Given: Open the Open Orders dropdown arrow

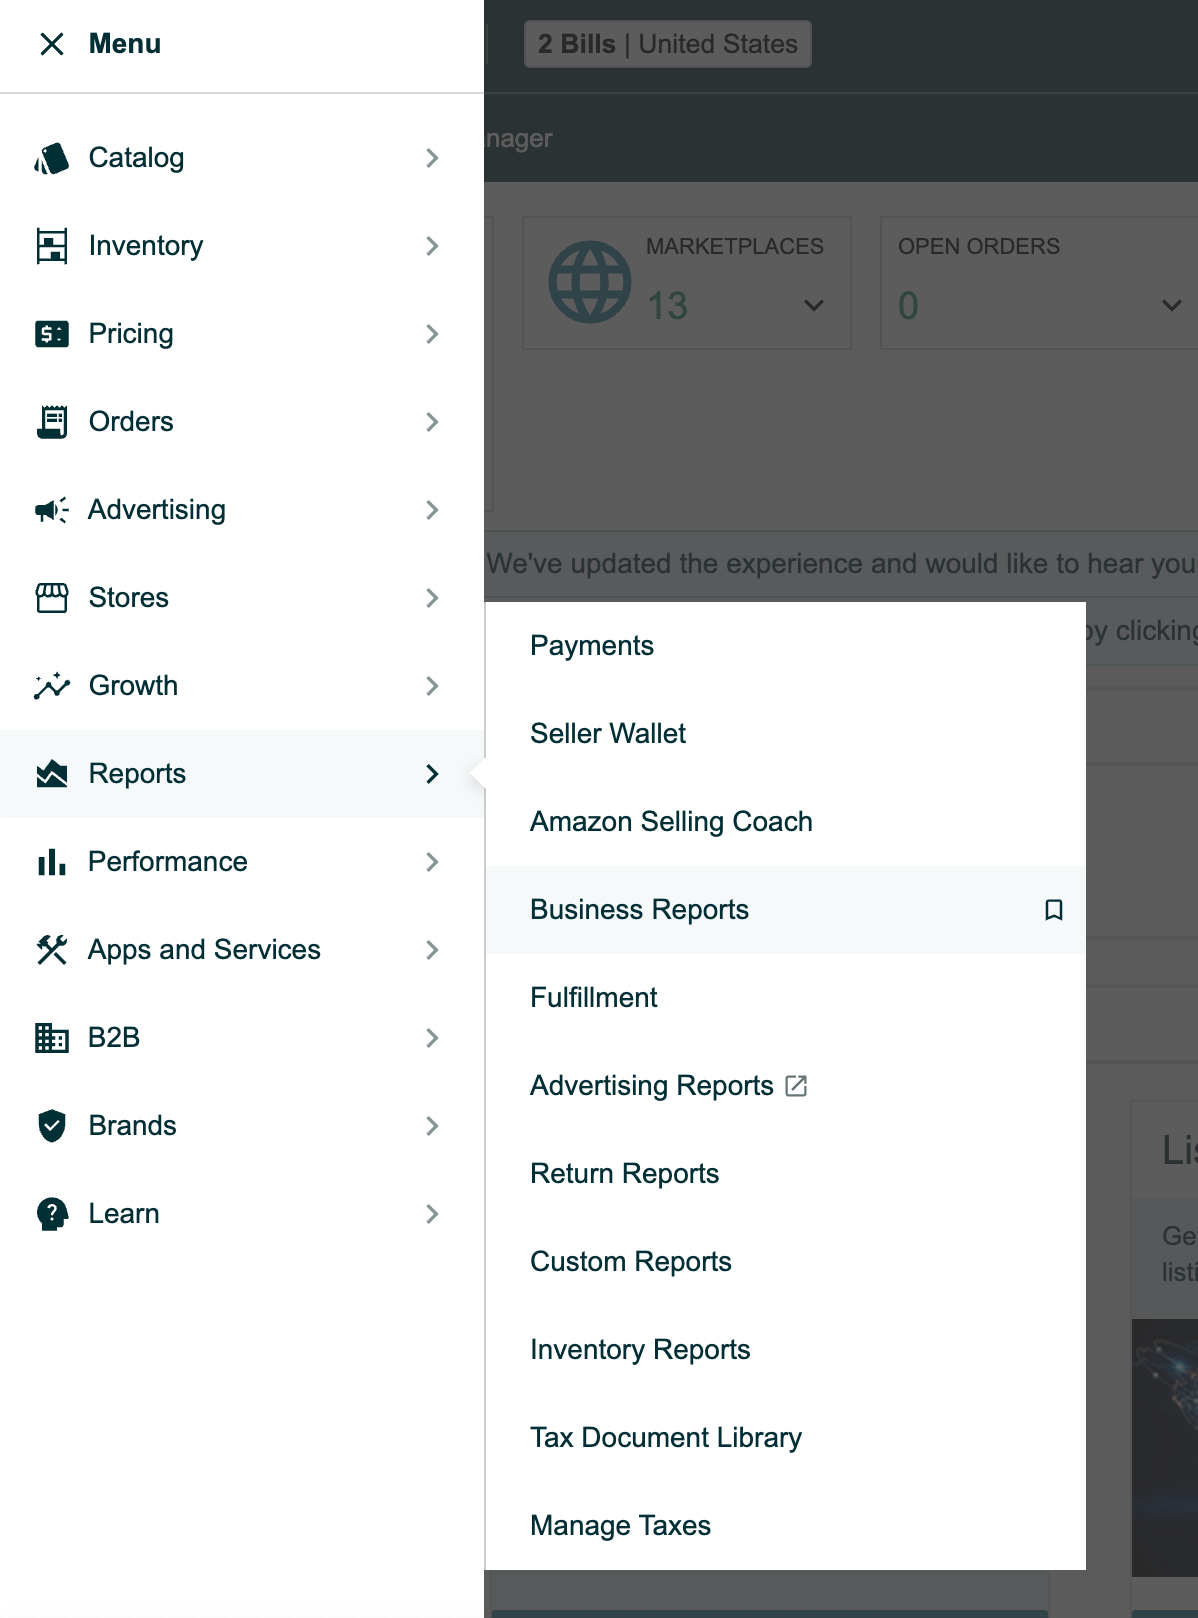Looking at the screenshot, I should click(x=1171, y=305).
